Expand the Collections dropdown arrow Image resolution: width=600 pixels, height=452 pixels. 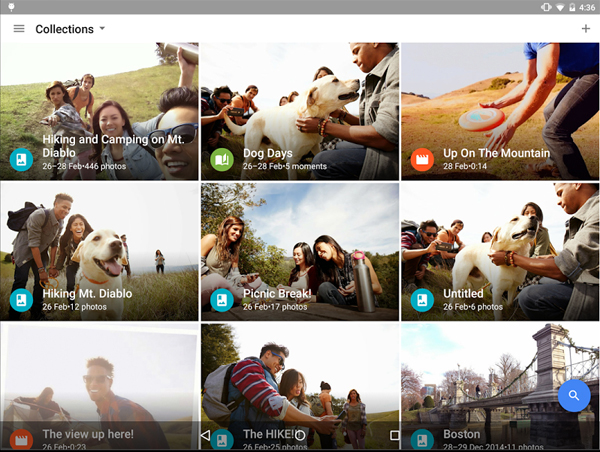[x=102, y=29]
